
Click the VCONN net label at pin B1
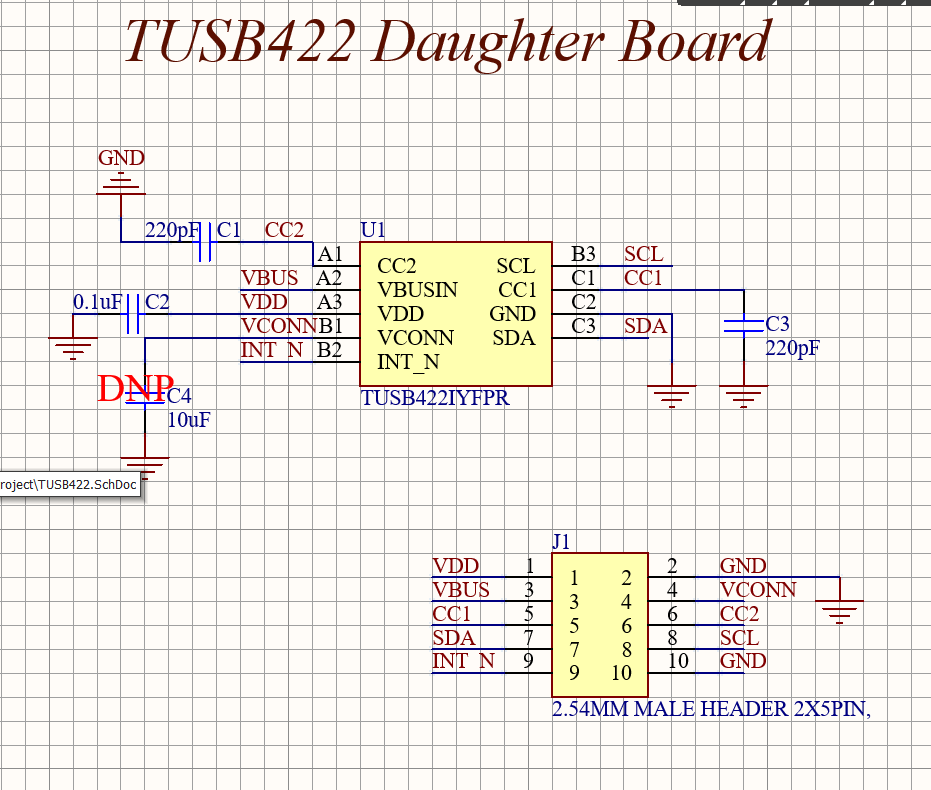[x=278, y=326]
